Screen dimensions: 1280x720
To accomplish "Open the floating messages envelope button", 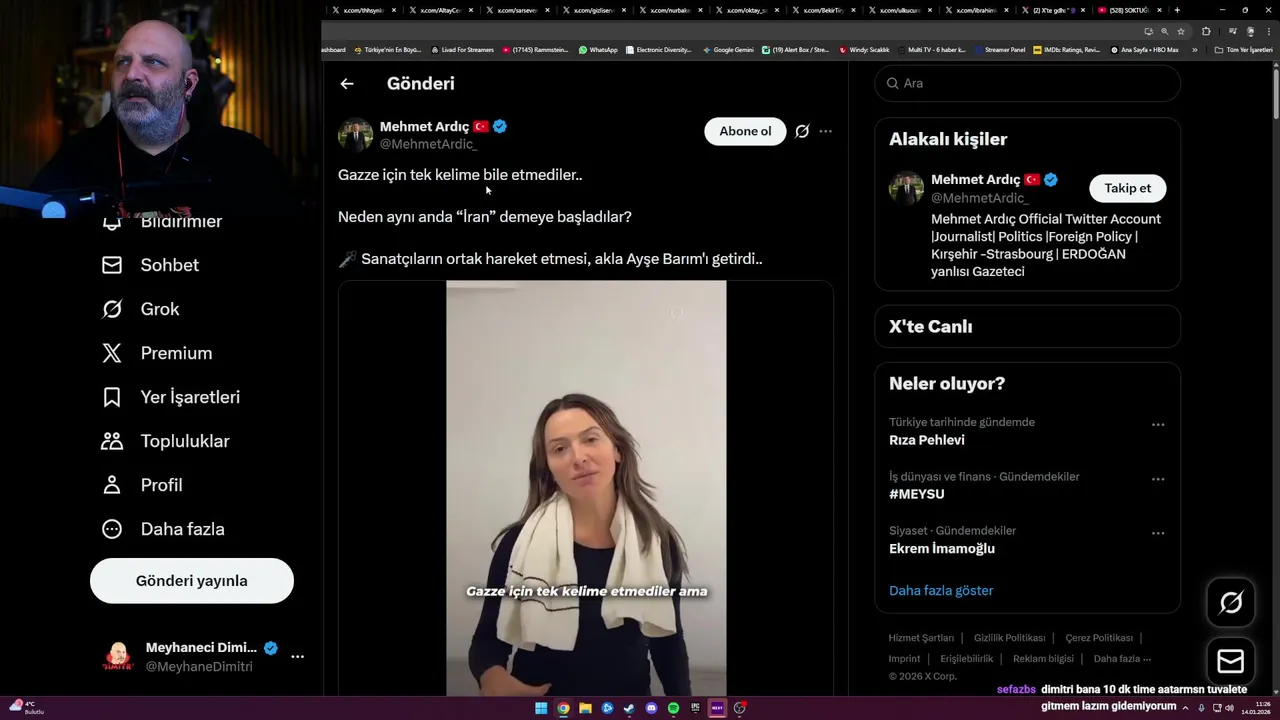I will (1231, 661).
